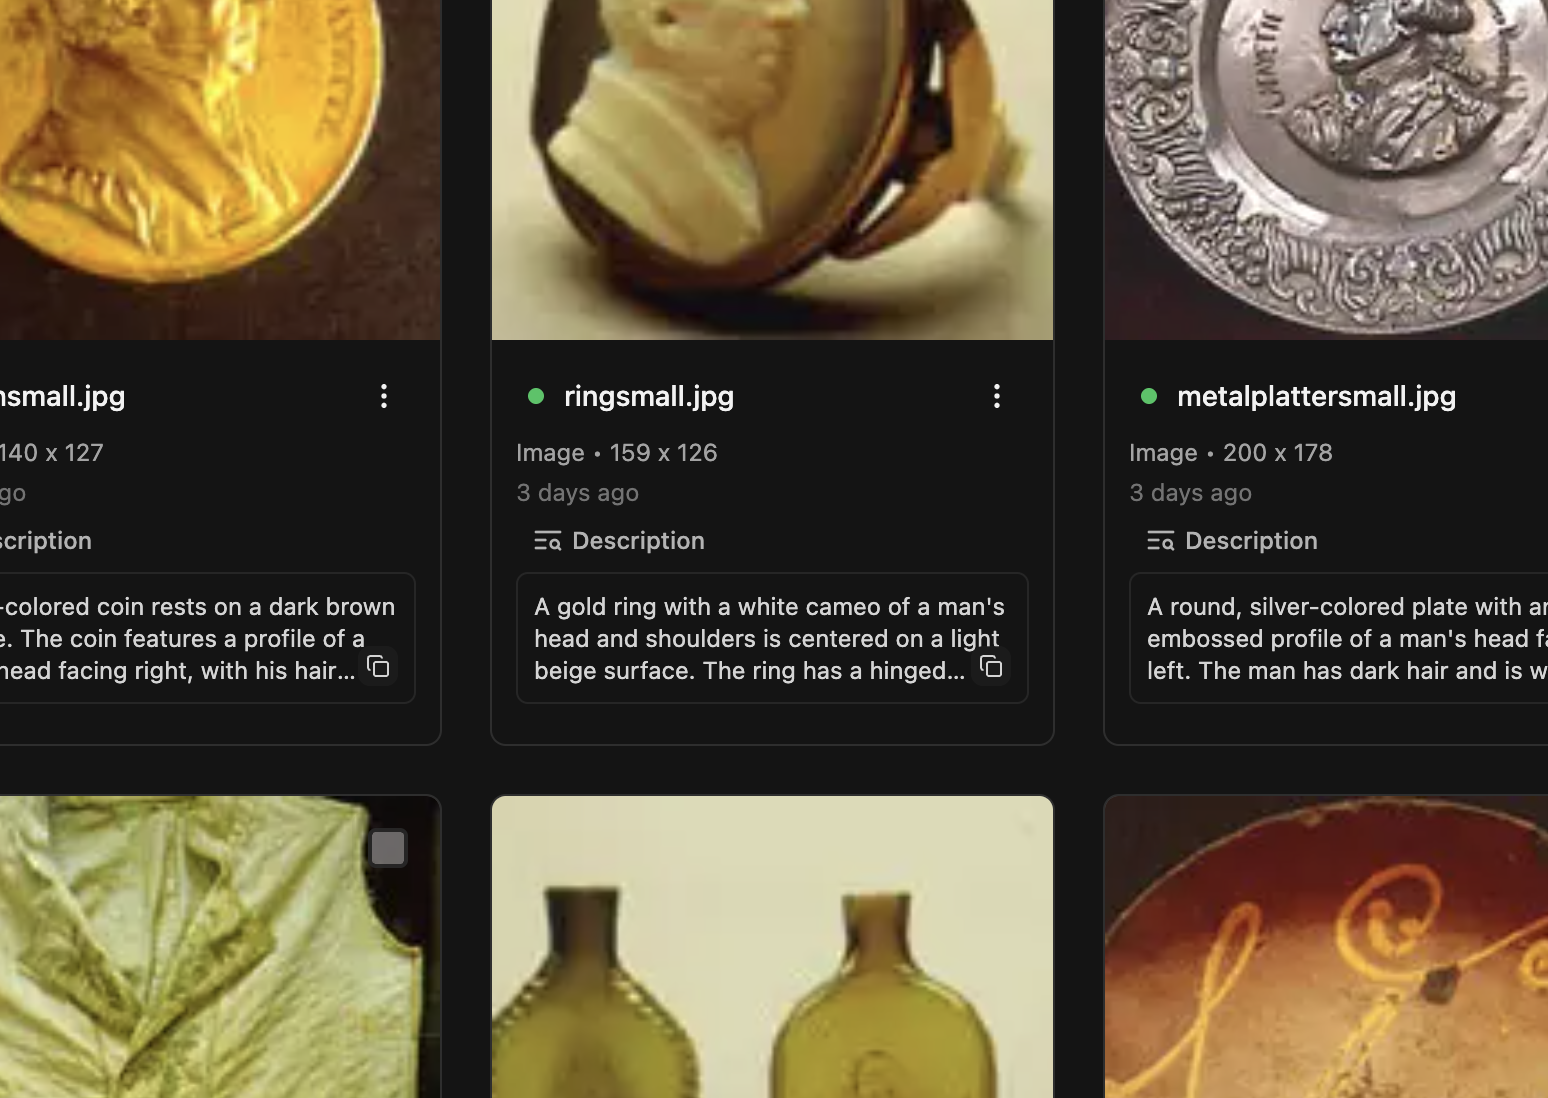The width and height of the screenshot is (1548, 1098).
Task: Open the ringsmall.jpg file name
Action: 649,396
